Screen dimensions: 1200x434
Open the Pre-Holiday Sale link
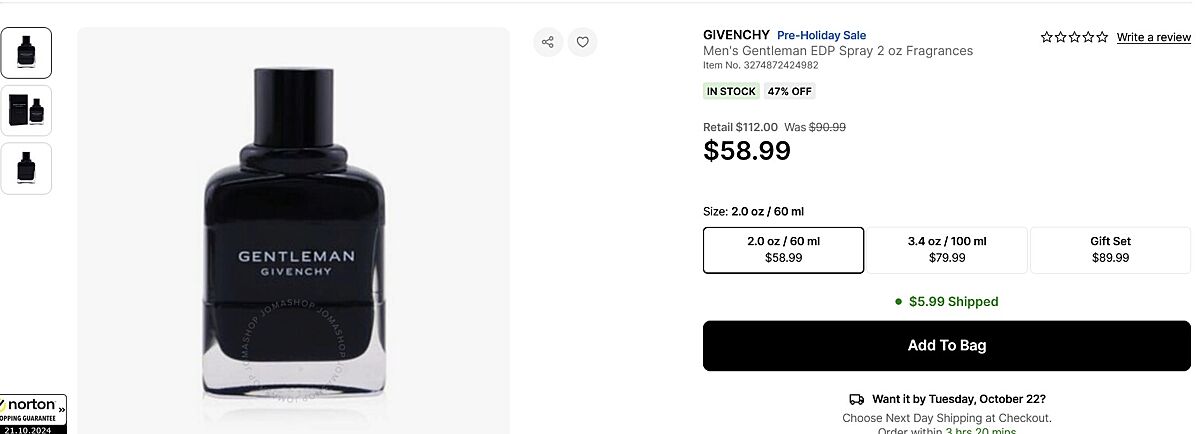coord(821,35)
